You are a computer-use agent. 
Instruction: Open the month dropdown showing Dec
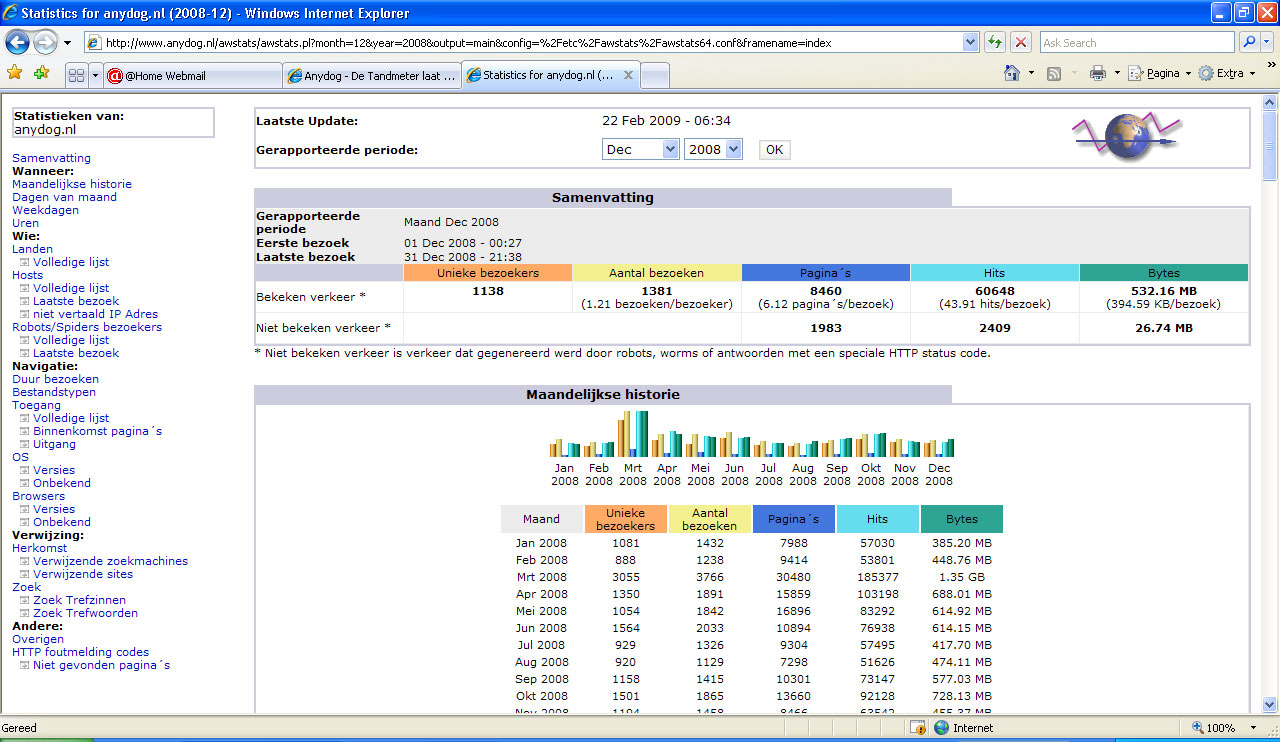click(x=641, y=149)
